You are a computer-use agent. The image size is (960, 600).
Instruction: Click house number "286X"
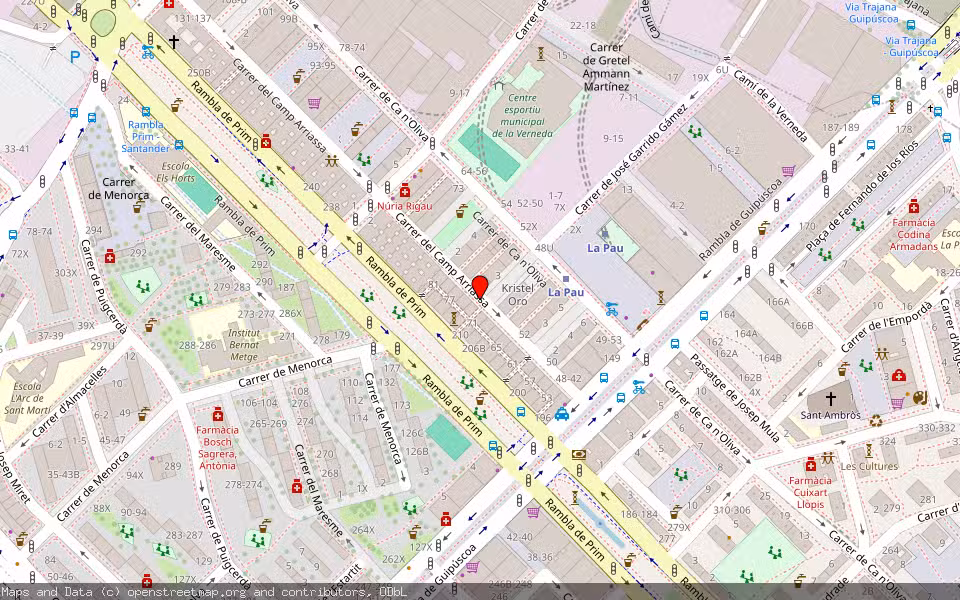(x=290, y=313)
